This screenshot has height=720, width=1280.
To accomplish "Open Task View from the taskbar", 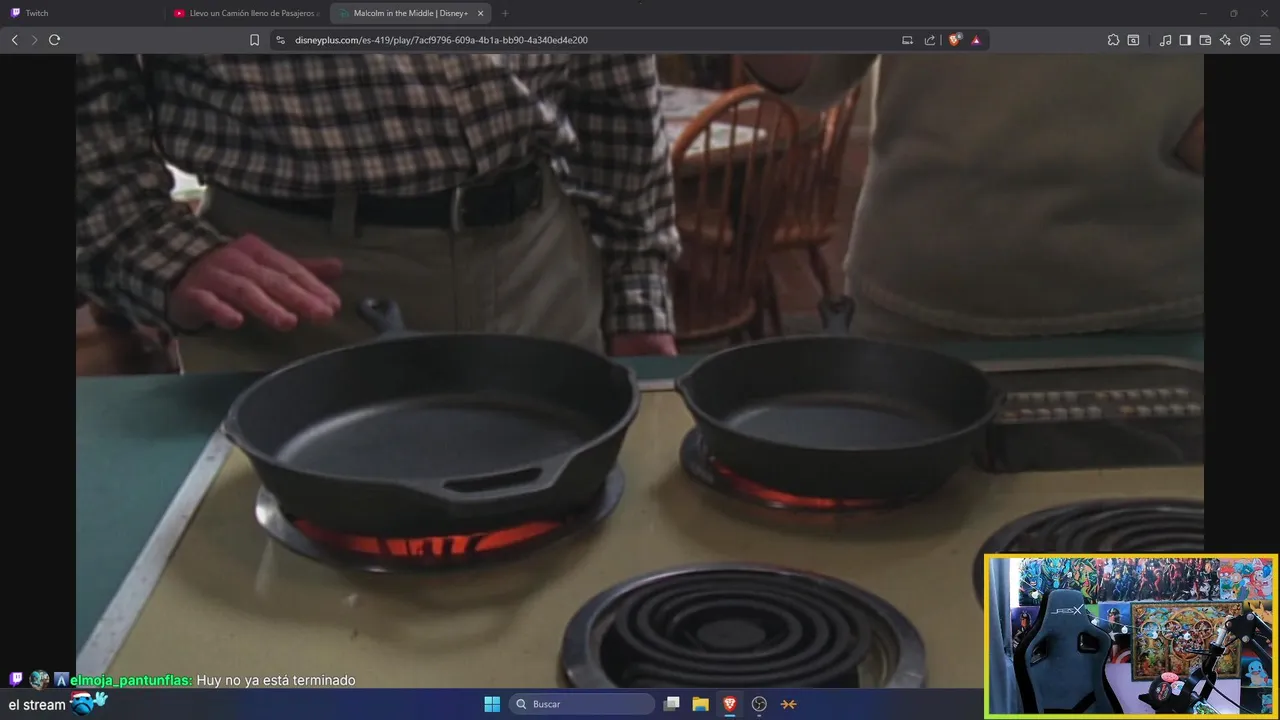I will pos(672,704).
